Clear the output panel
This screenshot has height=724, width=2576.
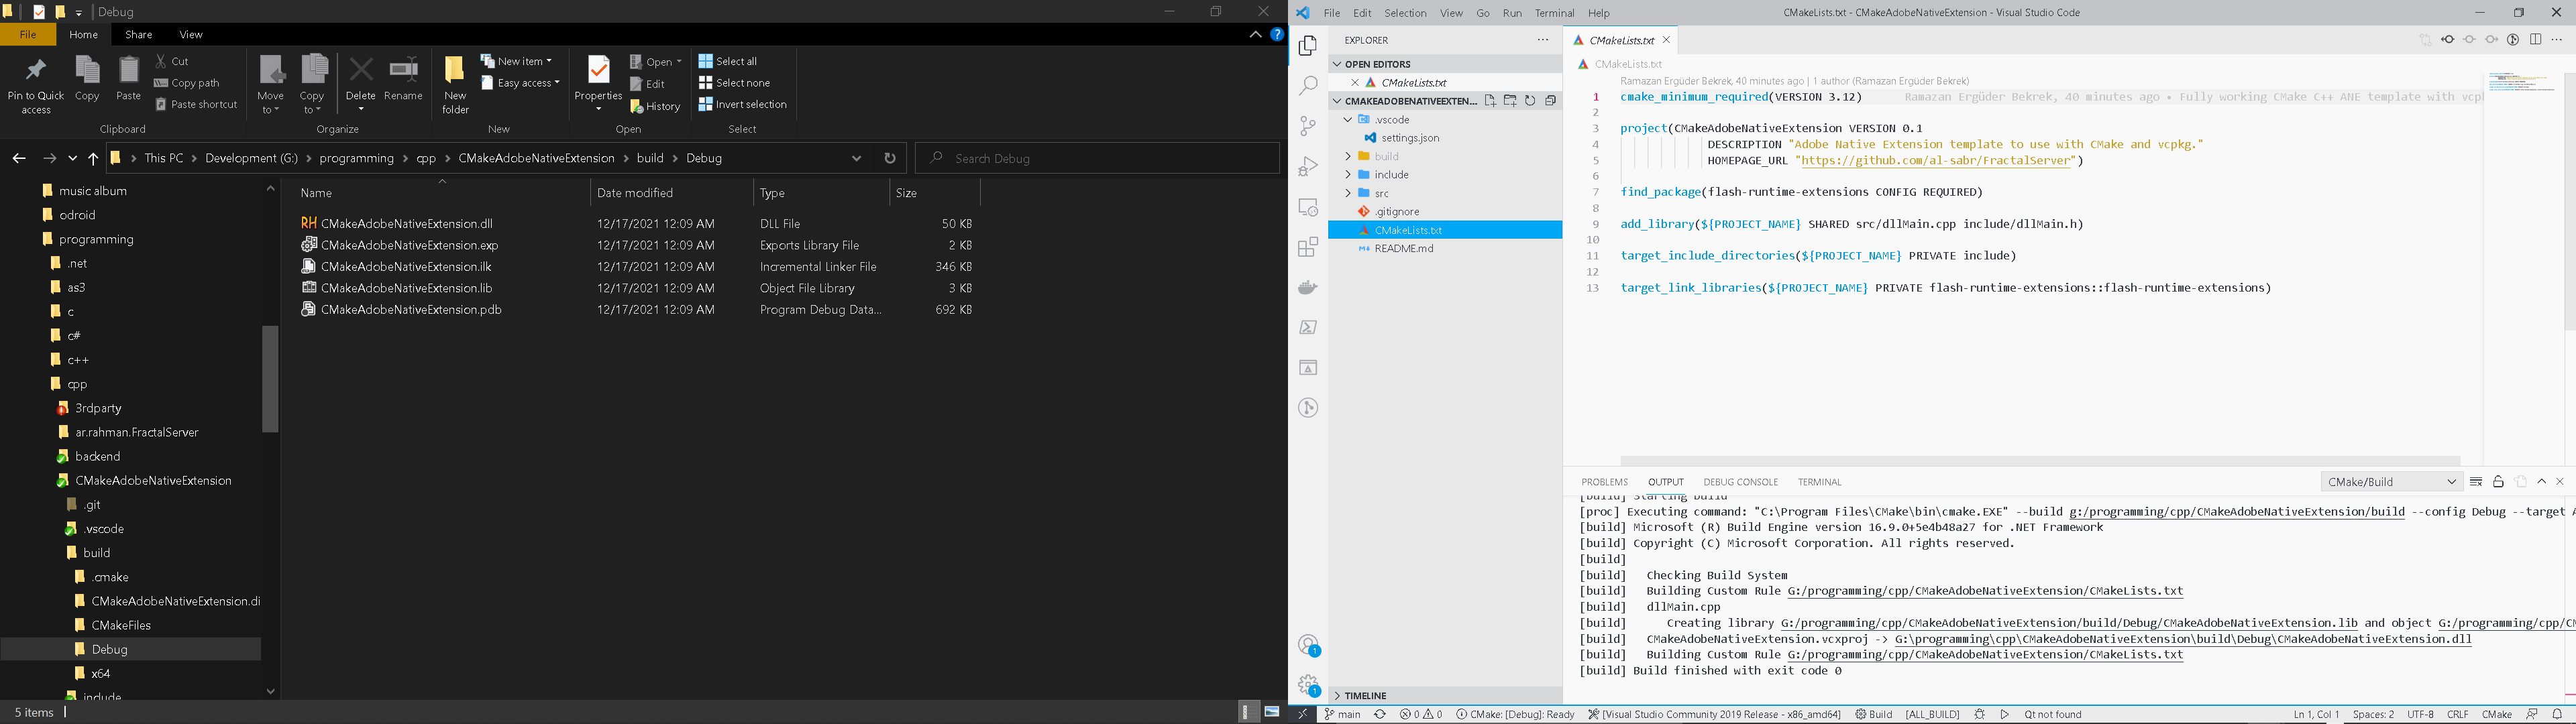pyautogui.click(x=2476, y=482)
